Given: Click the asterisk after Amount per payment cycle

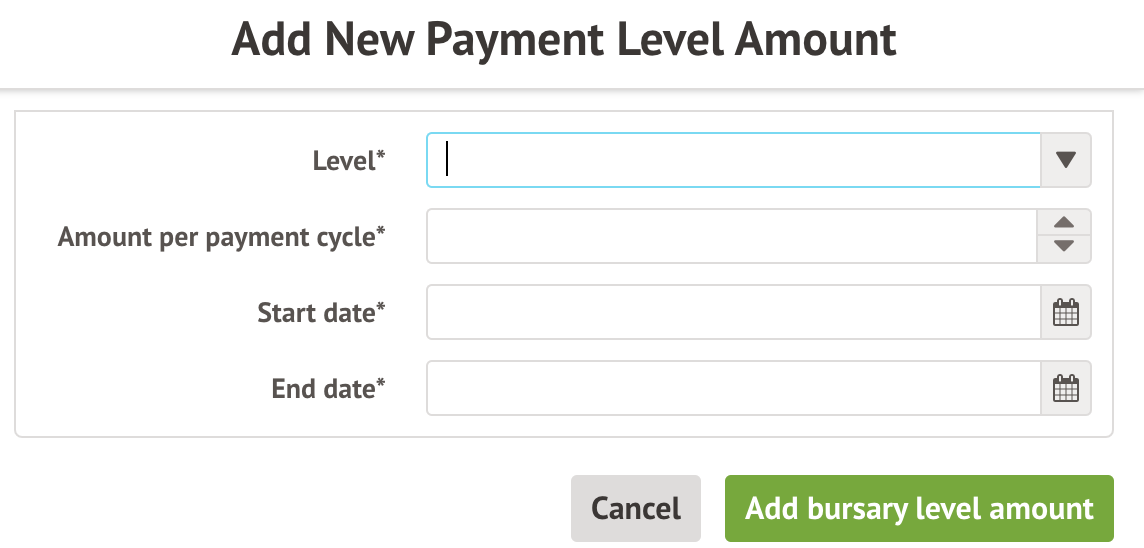Looking at the screenshot, I should pyautogui.click(x=381, y=233).
